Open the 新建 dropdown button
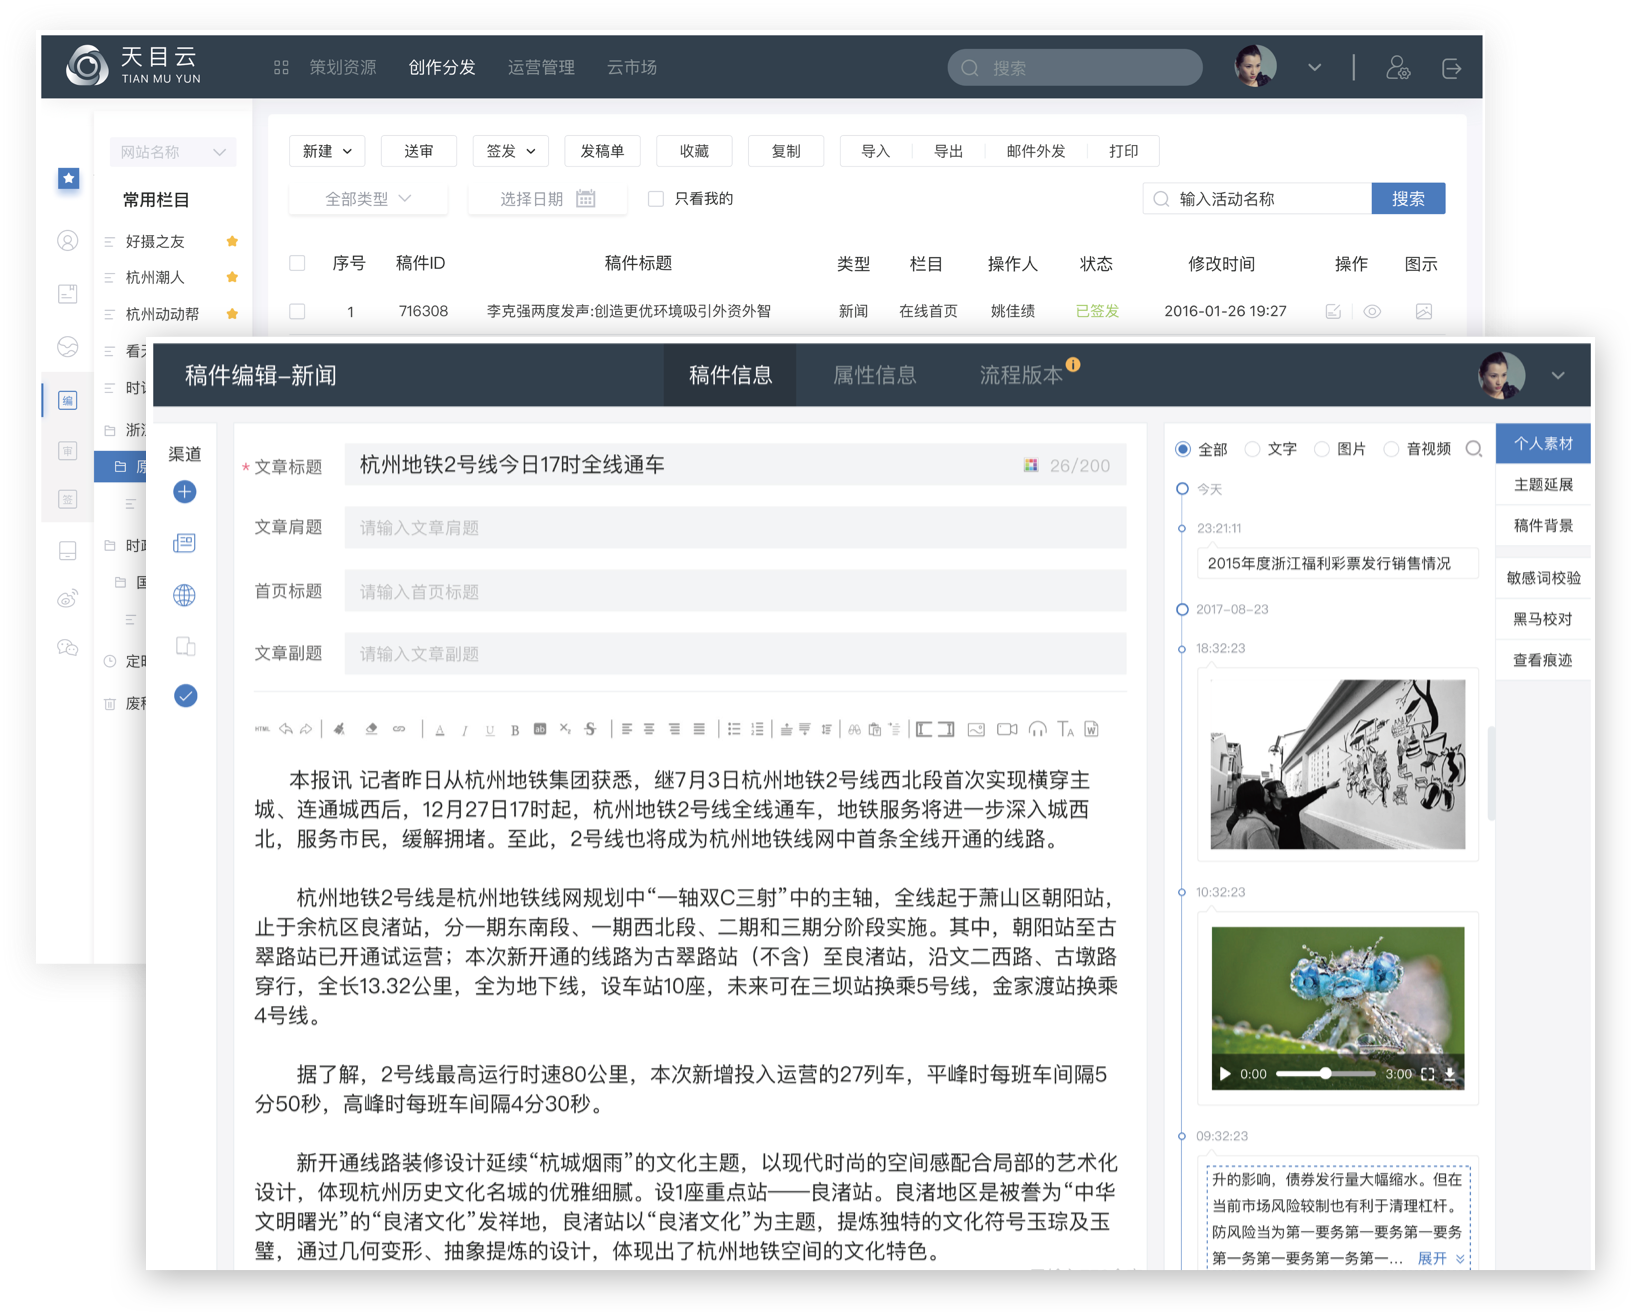 pyautogui.click(x=327, y=151)
